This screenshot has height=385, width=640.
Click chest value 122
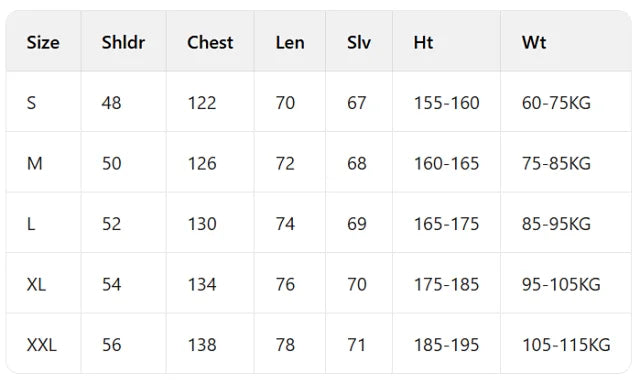click(202, 103)
